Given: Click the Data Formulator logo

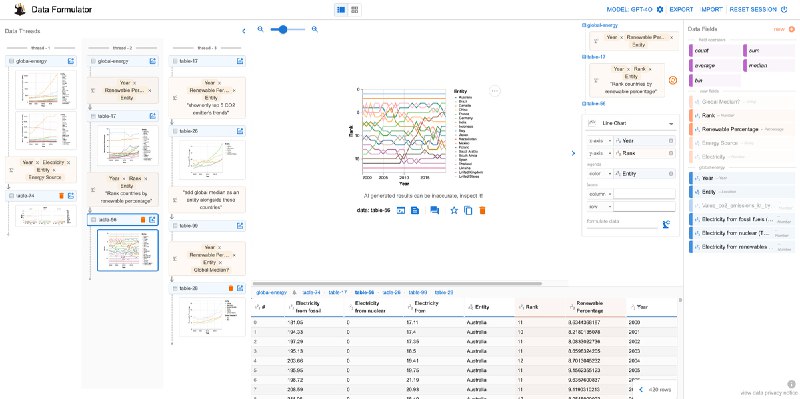Looking at the screenshot, I should (x=19, y=9).
